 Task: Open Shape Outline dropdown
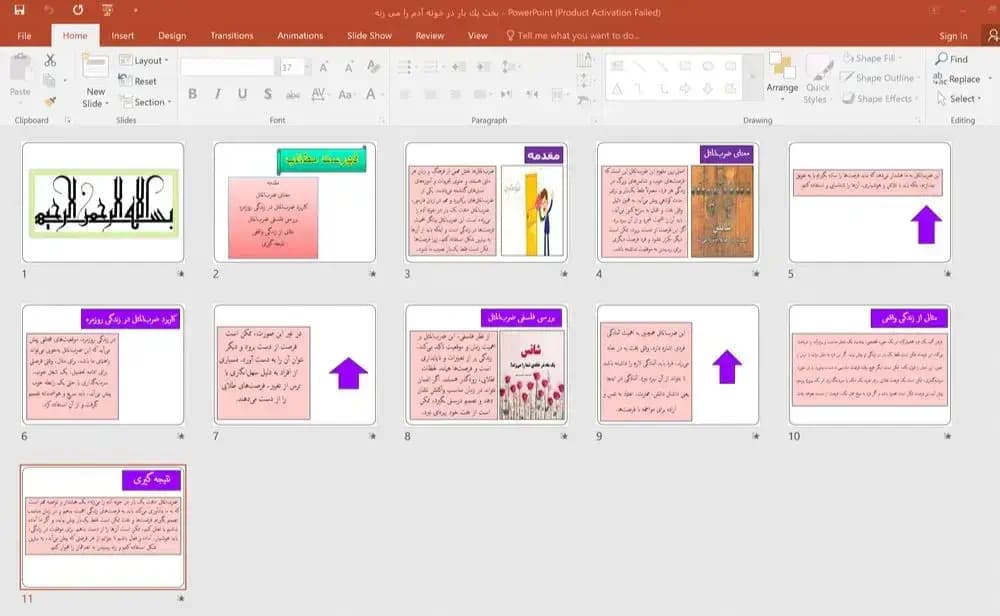tap(880, 78)
